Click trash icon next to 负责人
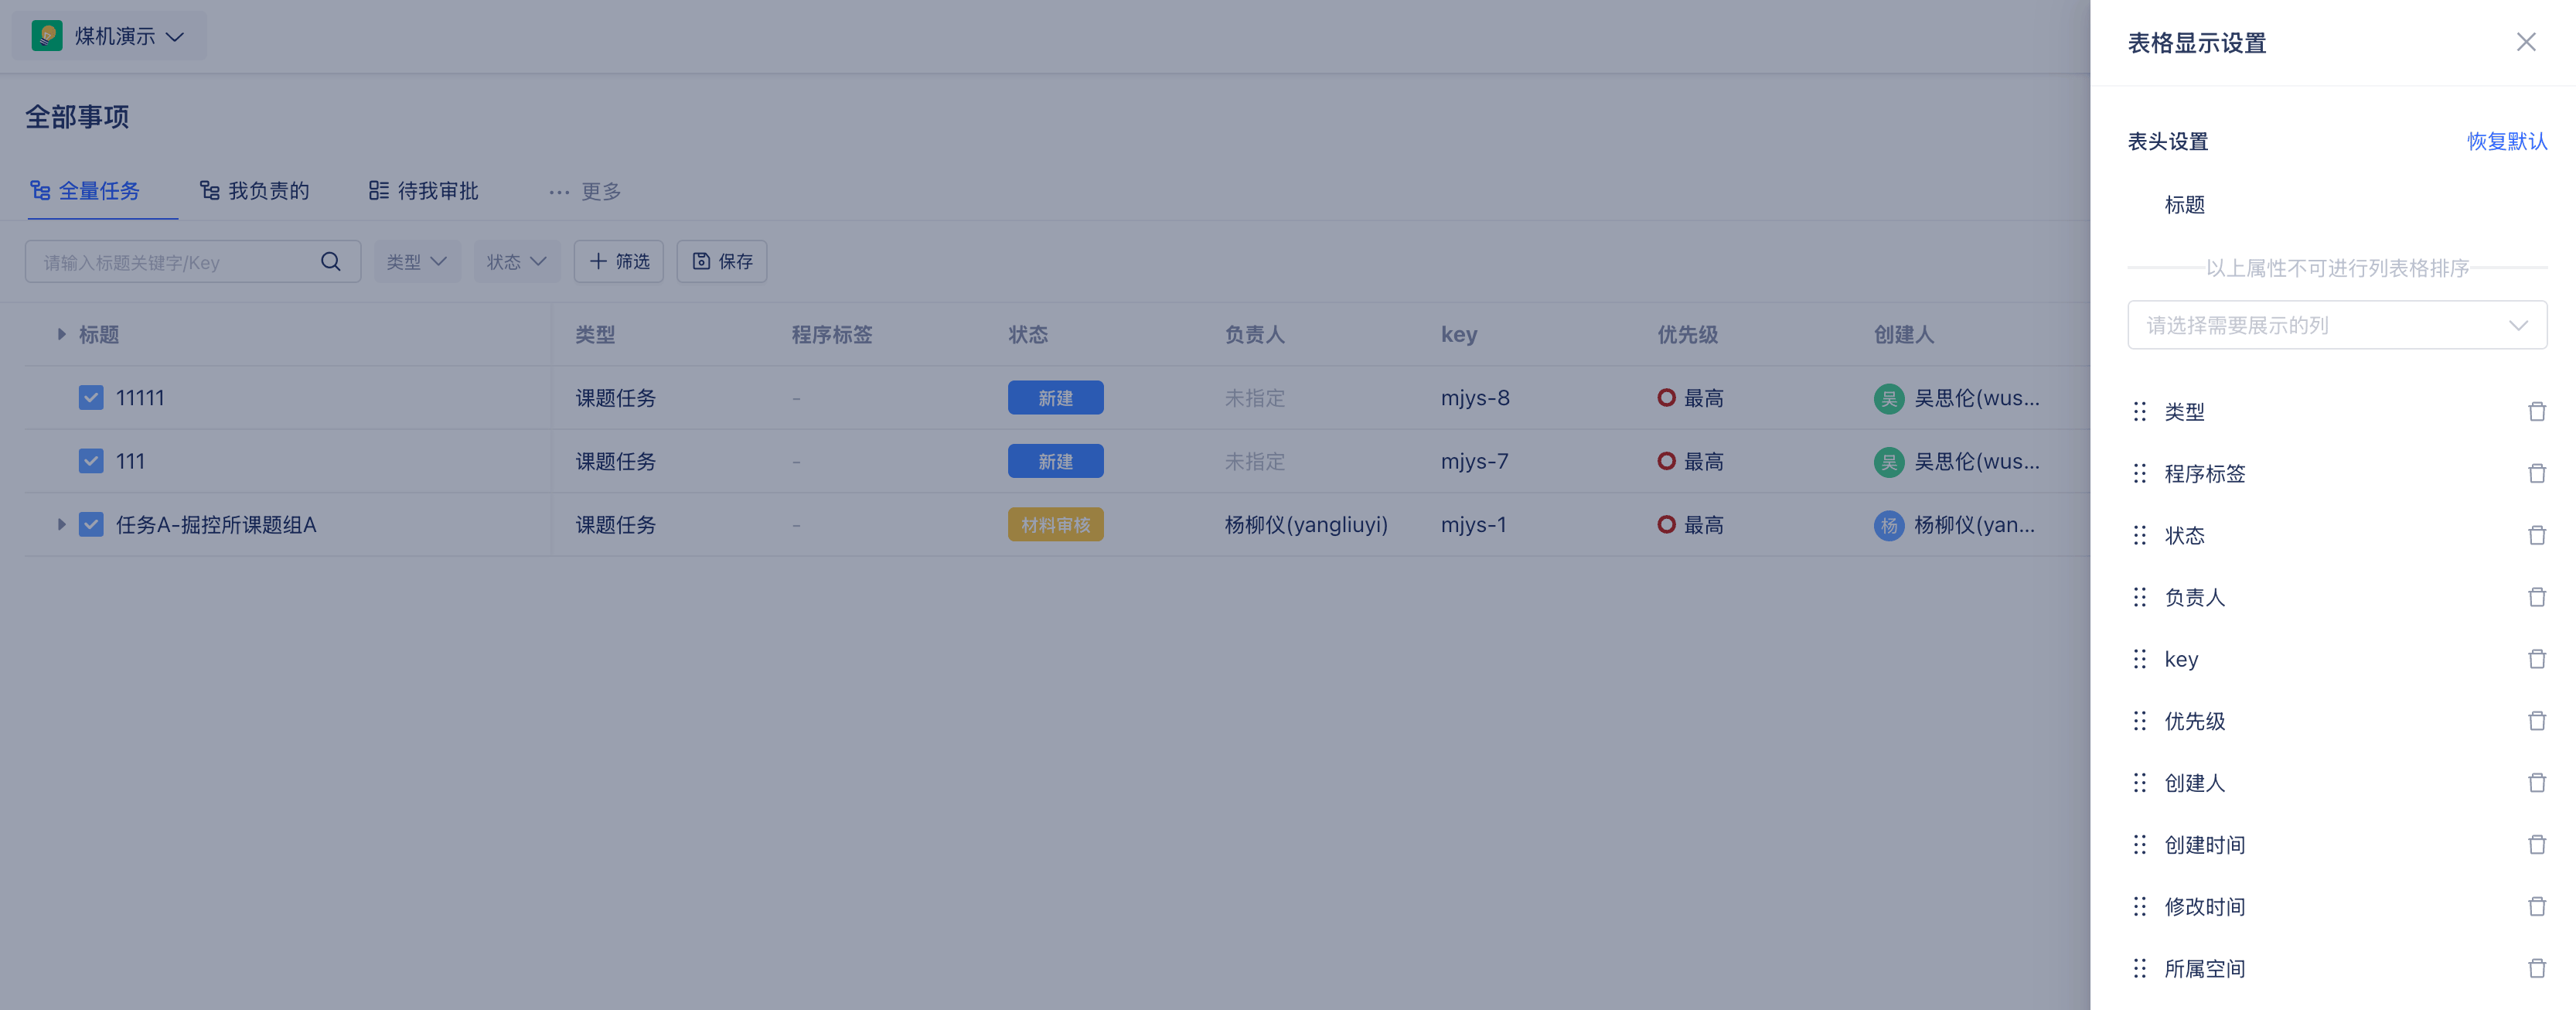Screen dimensions: 2576x1010 2536,598
